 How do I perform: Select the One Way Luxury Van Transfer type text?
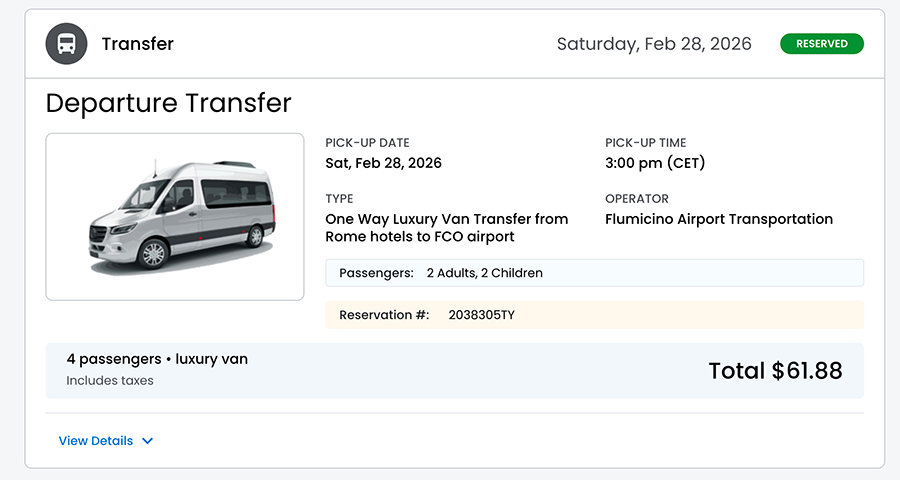(x=447, y=228)
